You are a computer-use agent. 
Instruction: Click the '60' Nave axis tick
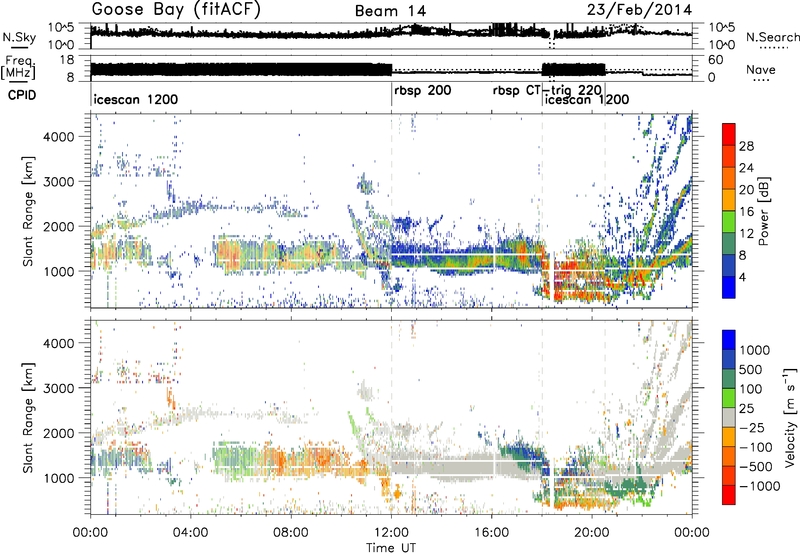[x=716, y=60]
